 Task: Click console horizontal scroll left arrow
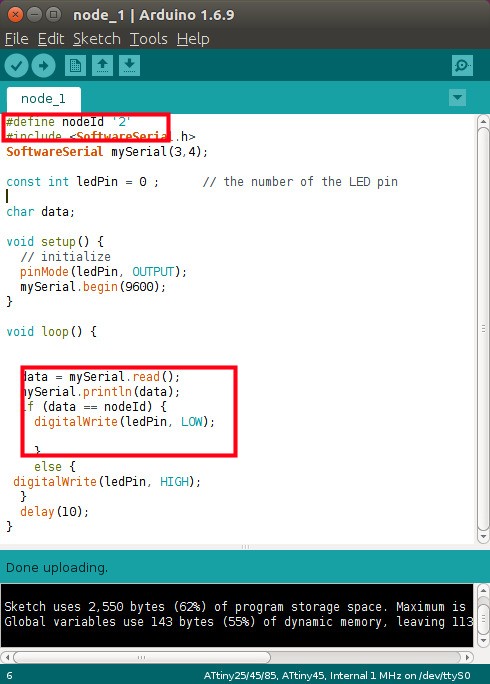[x=7, y=657]
